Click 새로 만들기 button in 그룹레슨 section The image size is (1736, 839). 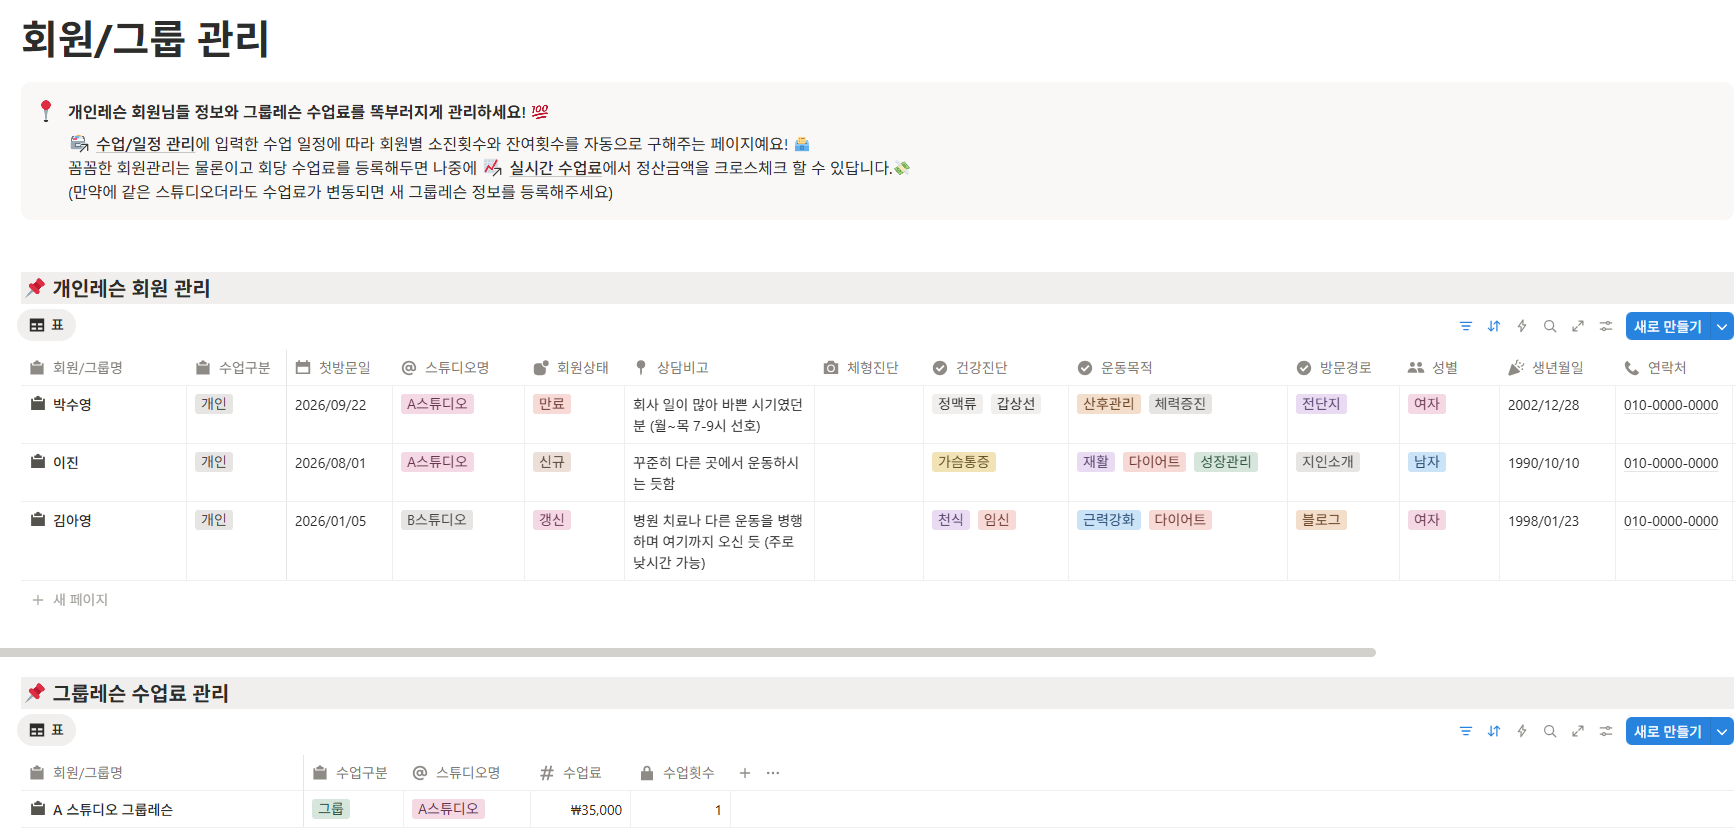click(1668, 731)
